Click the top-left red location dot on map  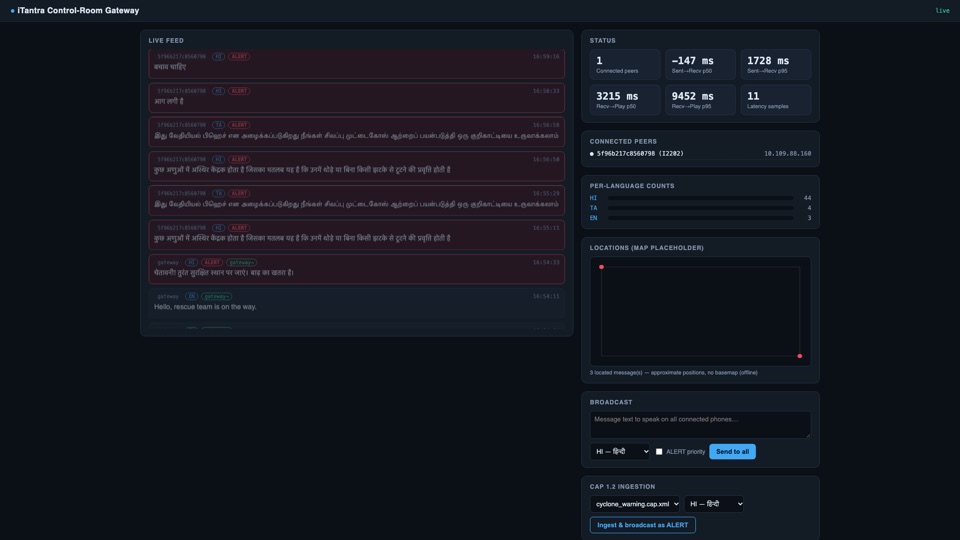click(601, 267)
